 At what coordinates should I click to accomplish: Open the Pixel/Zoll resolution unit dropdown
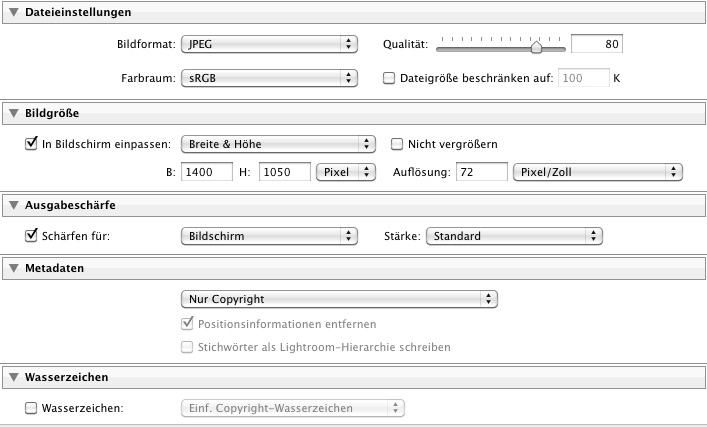(598, 172)
